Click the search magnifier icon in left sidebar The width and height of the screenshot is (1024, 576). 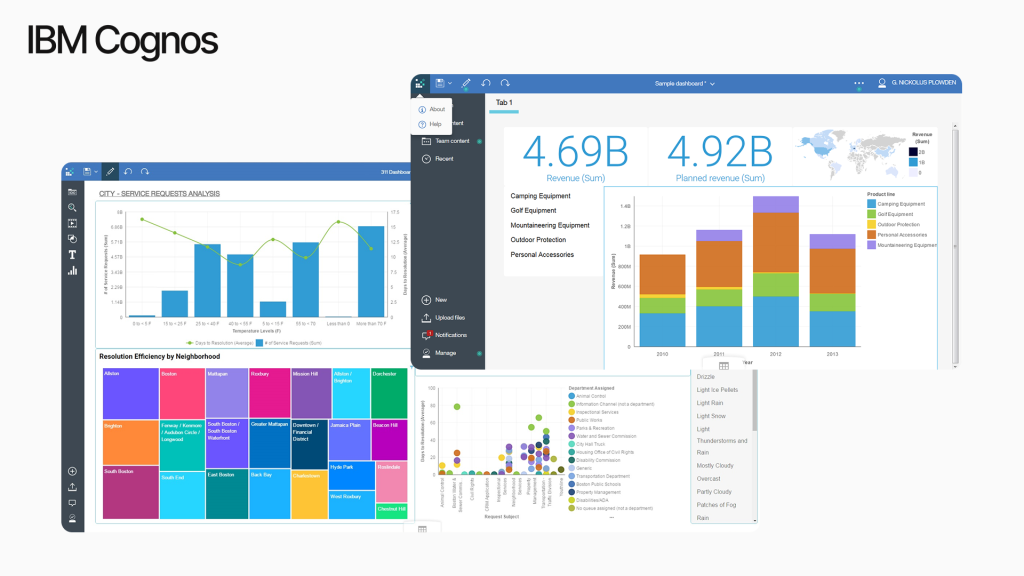click(72, 207)
